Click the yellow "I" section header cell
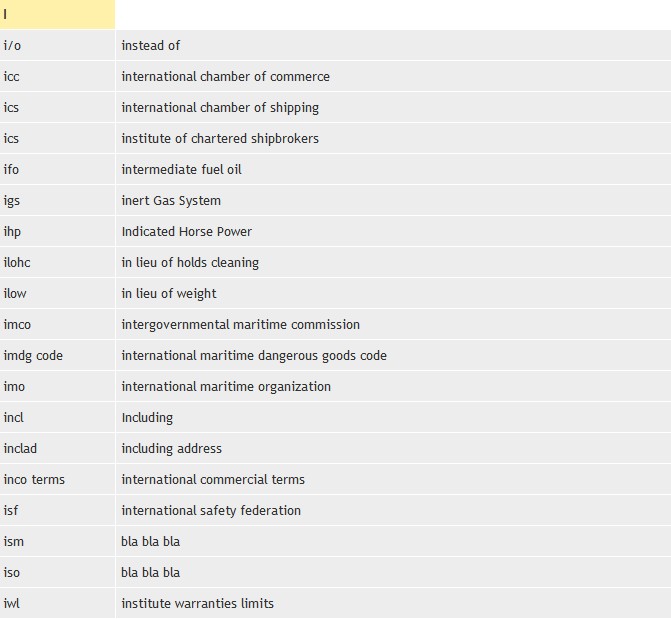 57,14
